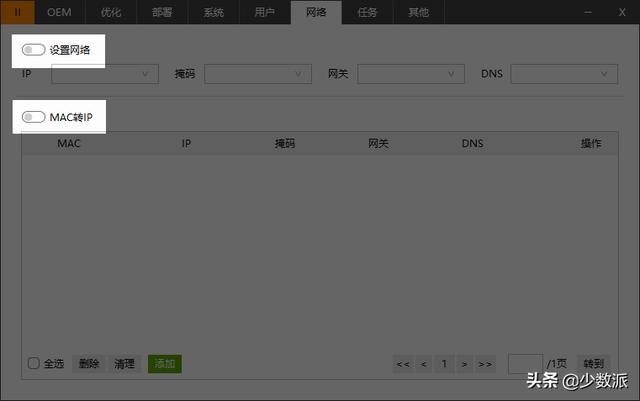
Task: Jump to first page with <<
Action: [403, 364]
